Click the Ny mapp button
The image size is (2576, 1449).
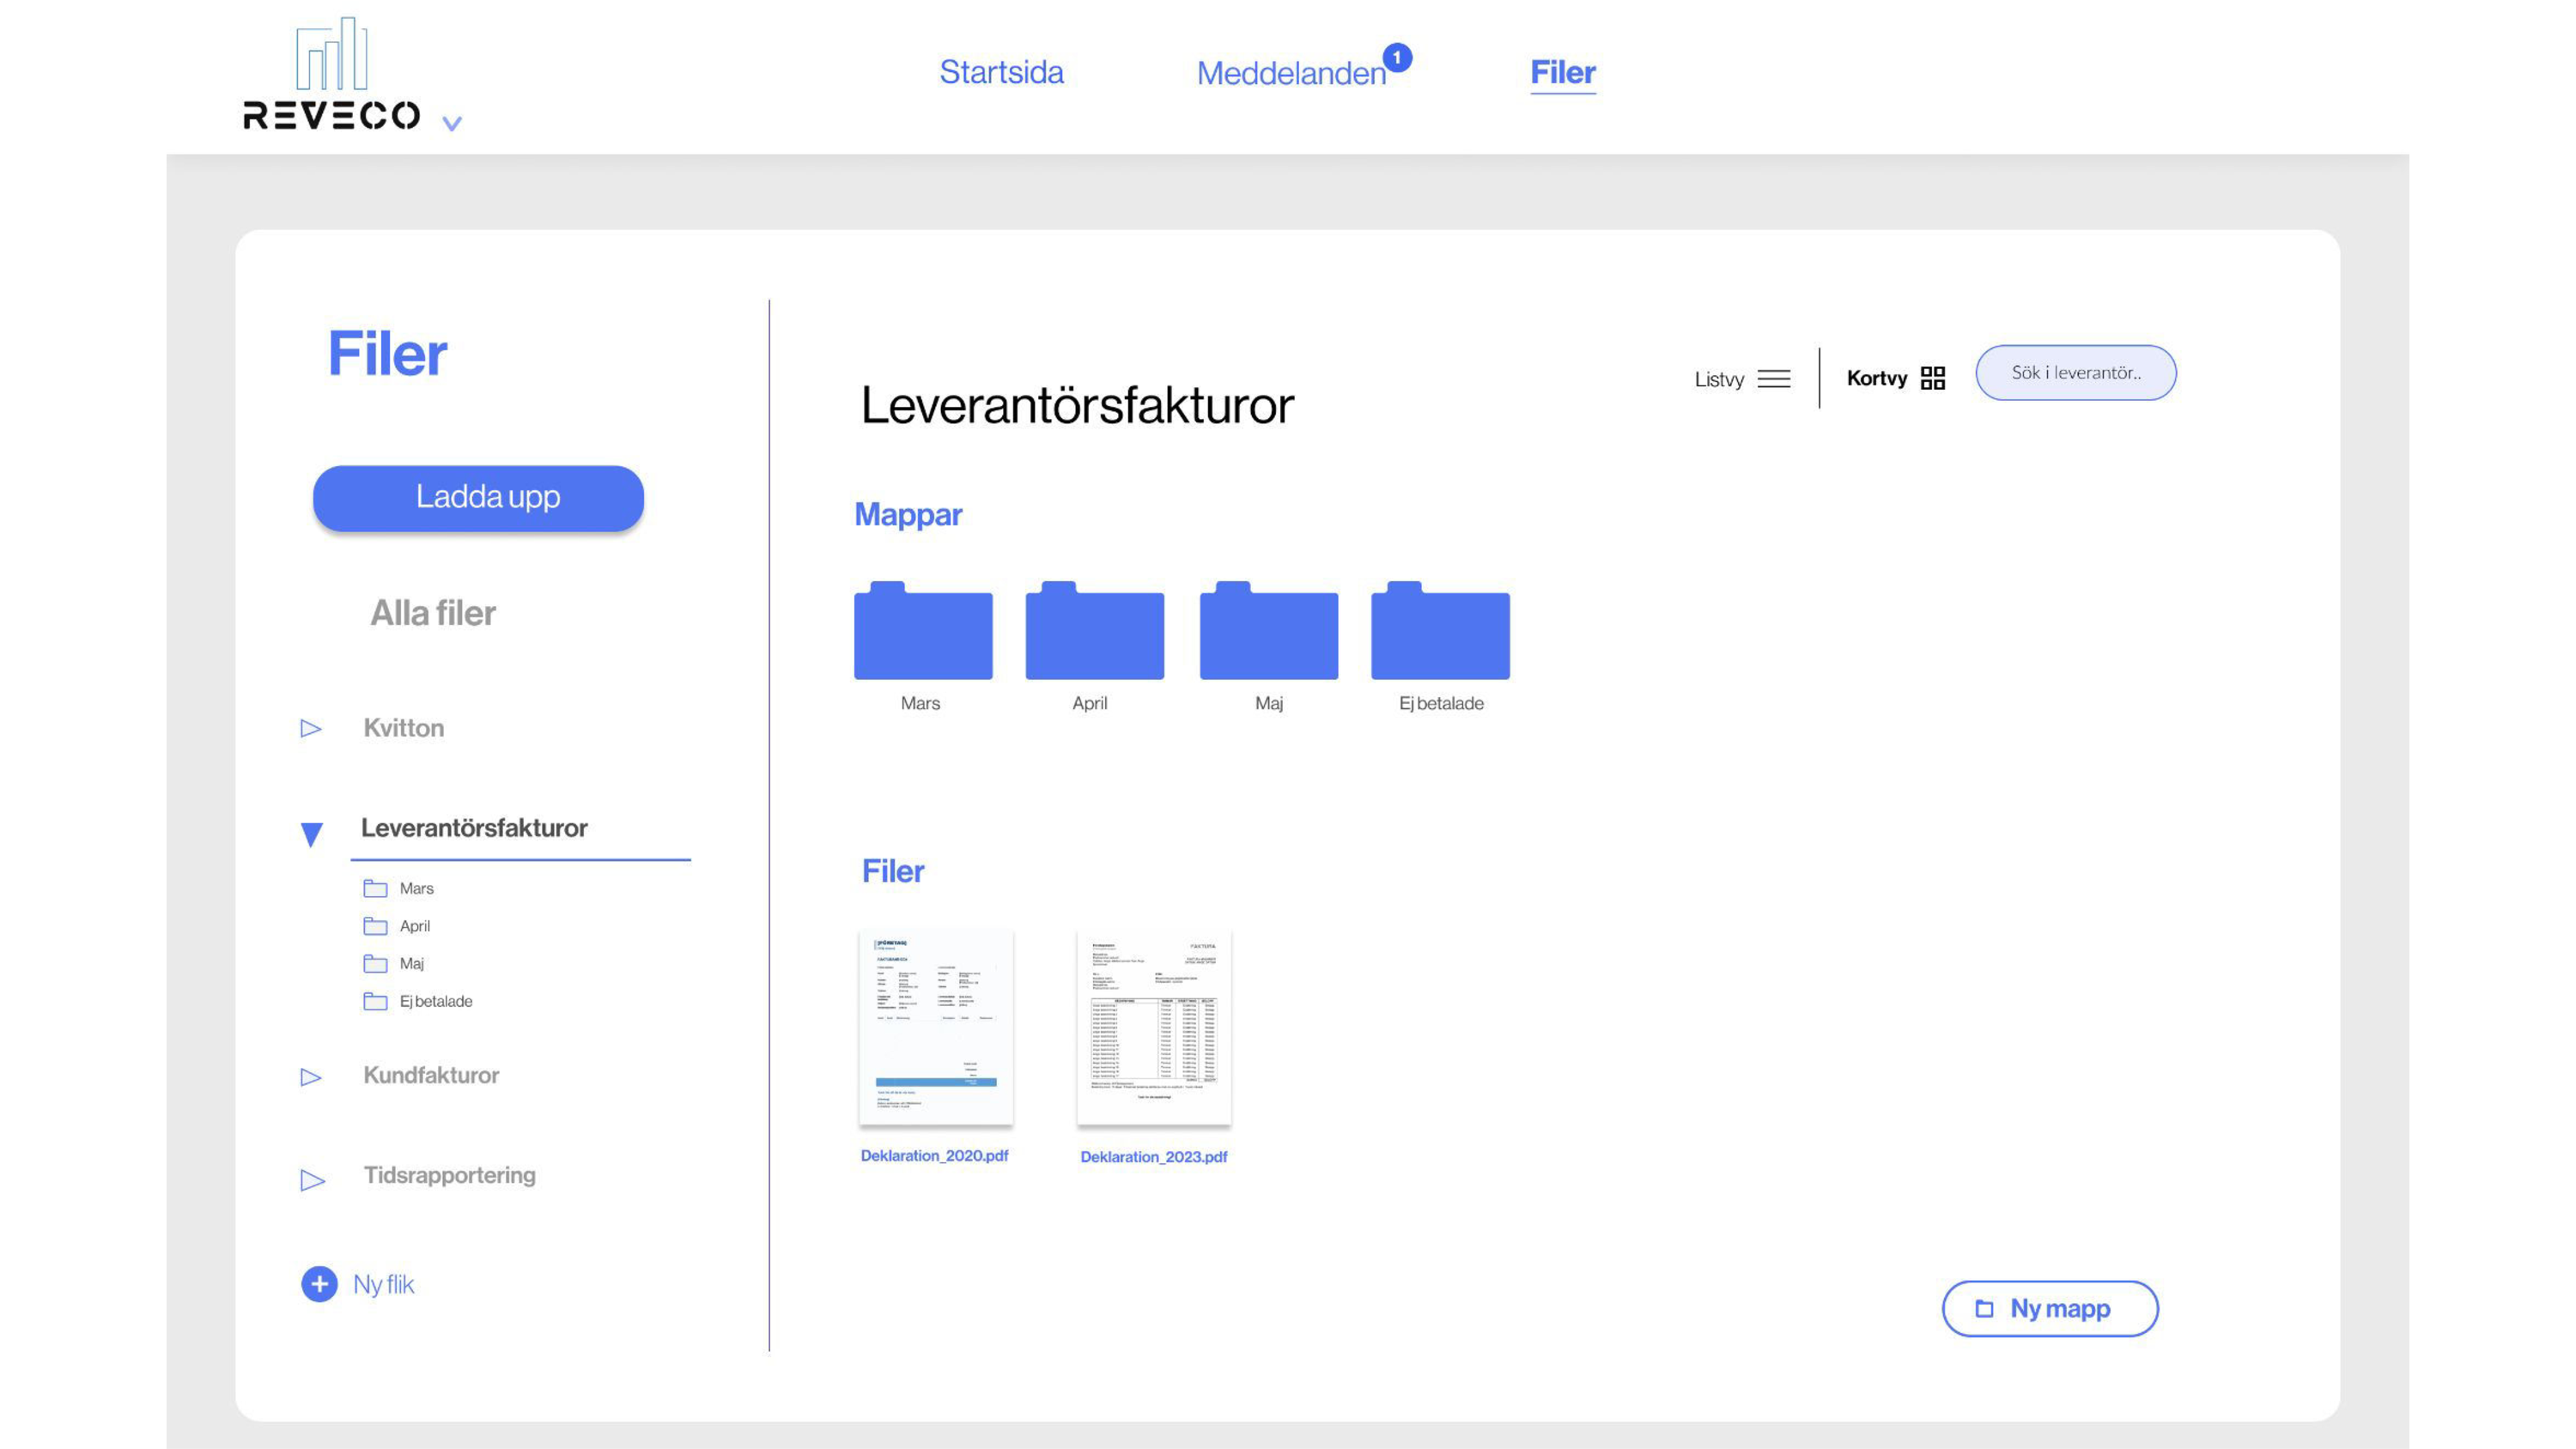2049,1308
